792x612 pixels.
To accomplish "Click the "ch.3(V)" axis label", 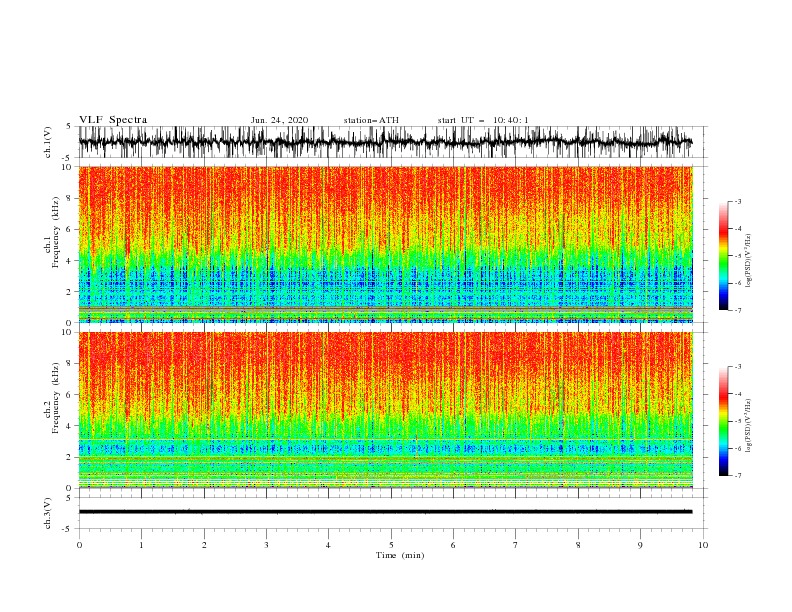I will 48,513.
